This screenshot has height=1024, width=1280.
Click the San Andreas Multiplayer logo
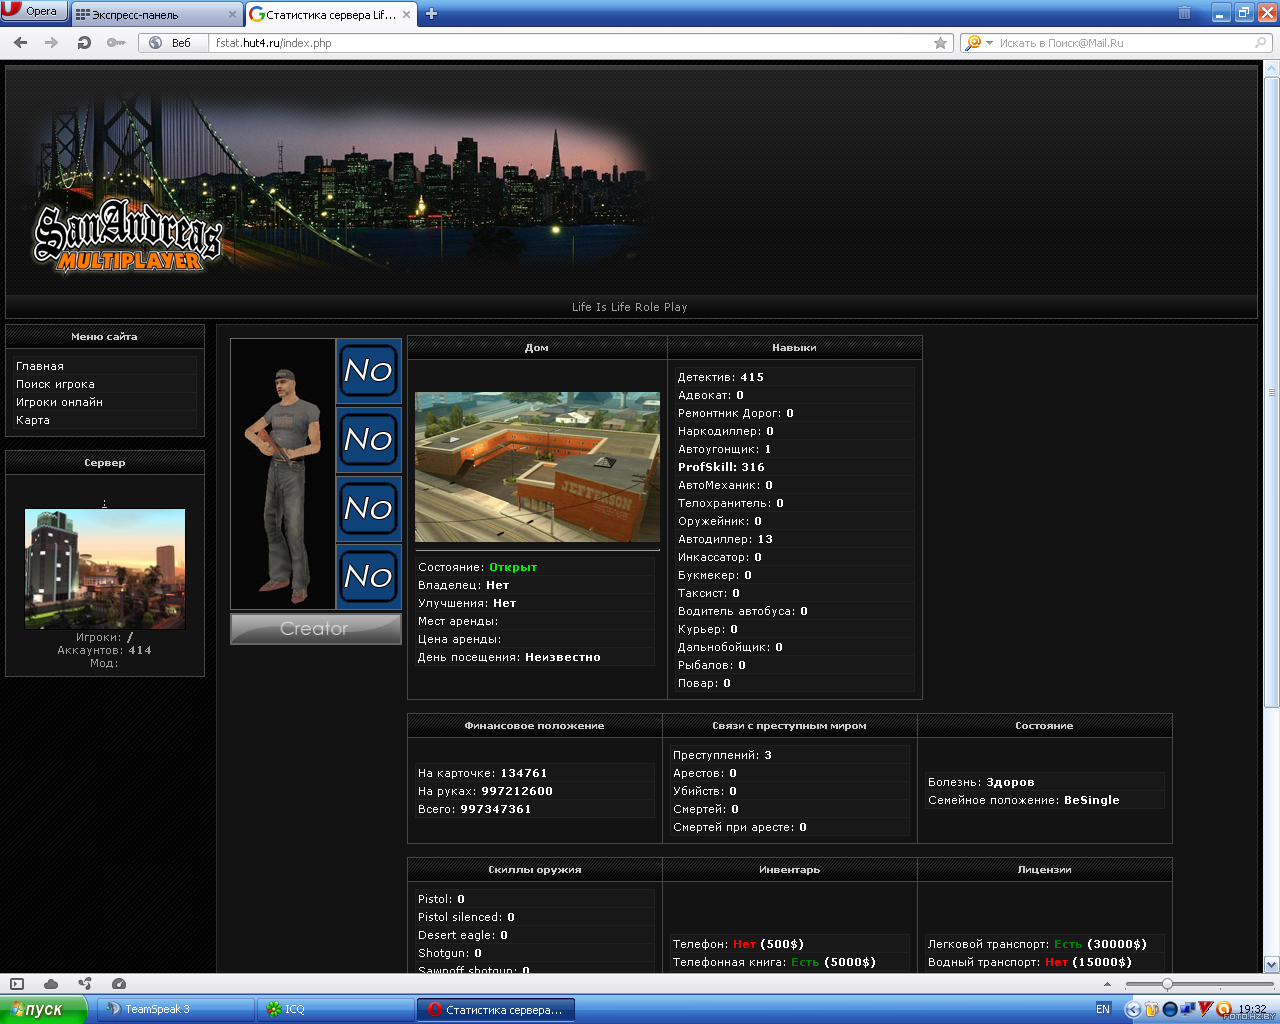tap(127, 237)
